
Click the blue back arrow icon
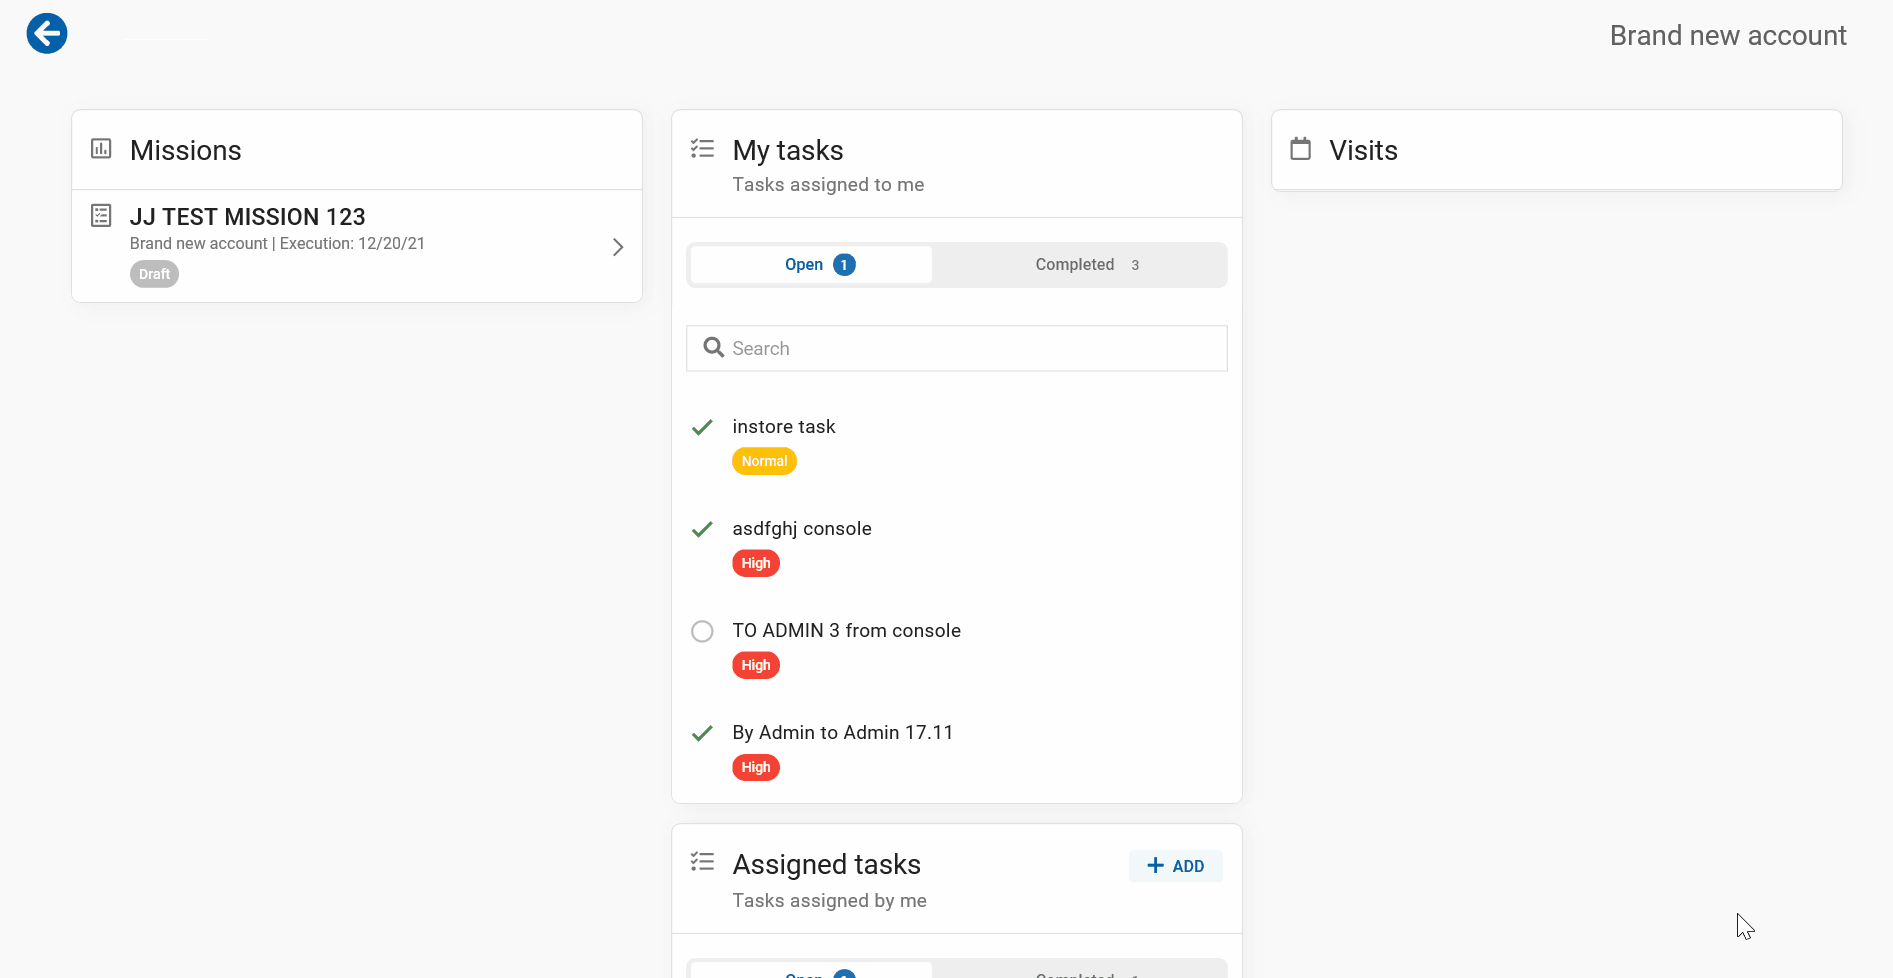pos(47,34)
